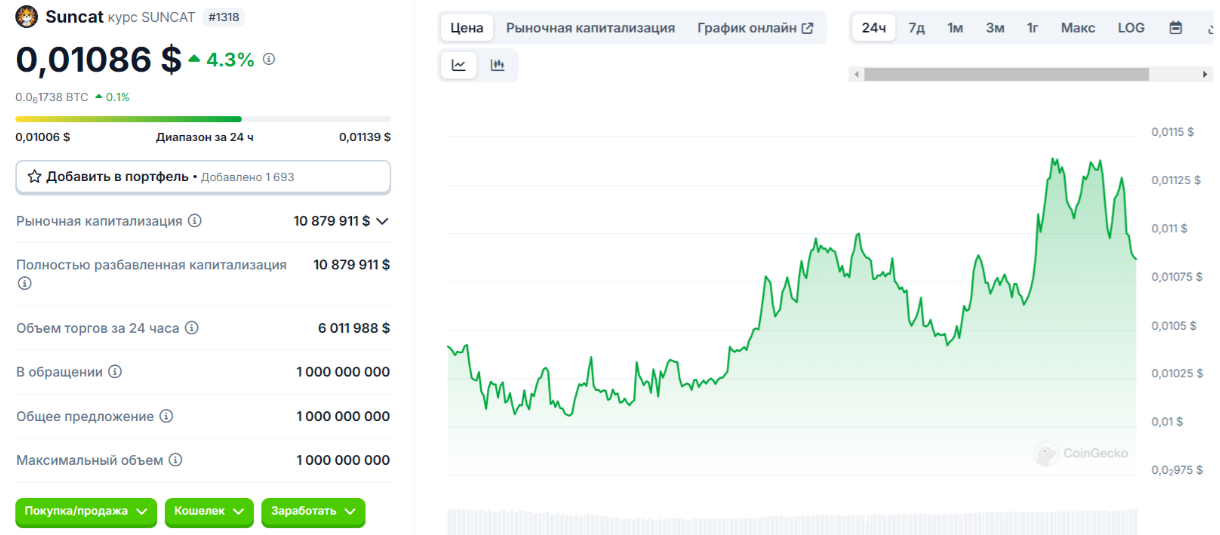
Task: Select the Цена tab
Action: 467,28
